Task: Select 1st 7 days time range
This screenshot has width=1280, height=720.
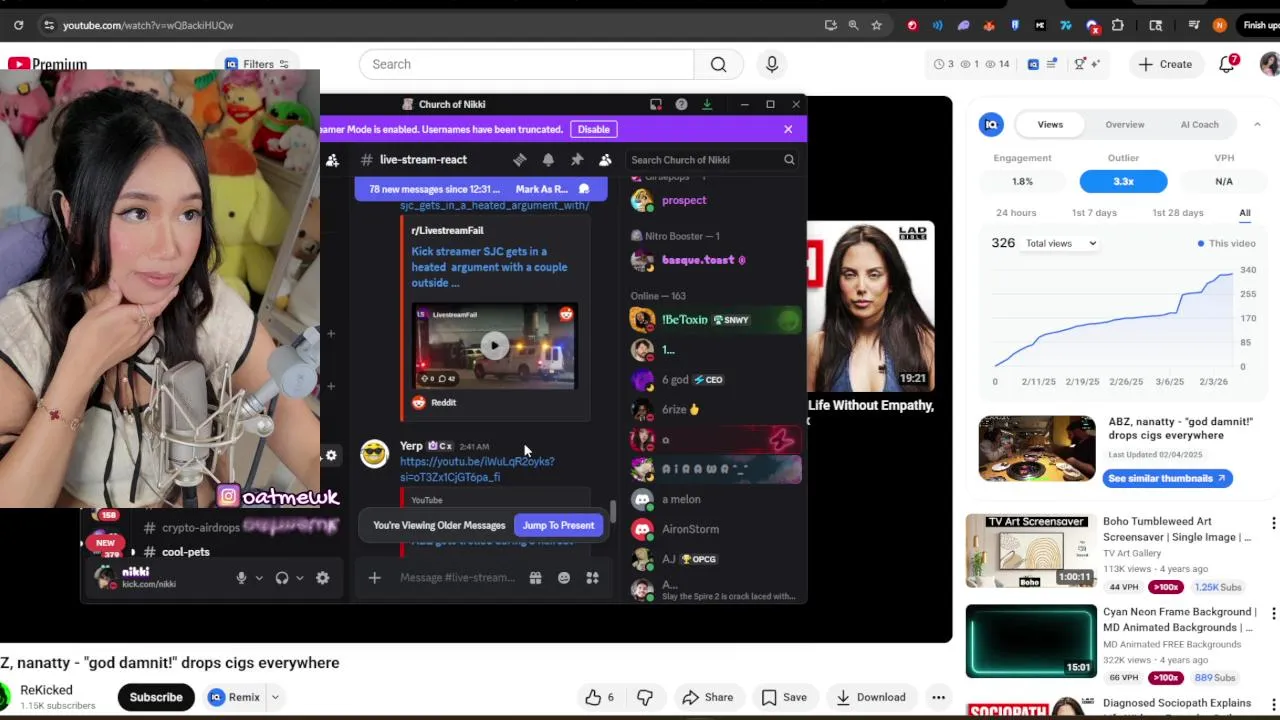Action: [1094, 213]
